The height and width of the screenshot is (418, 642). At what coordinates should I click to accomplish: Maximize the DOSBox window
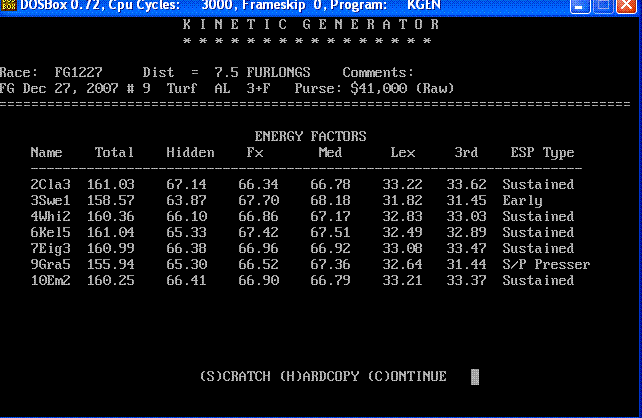pyautogui.click(x=603, y=6)
